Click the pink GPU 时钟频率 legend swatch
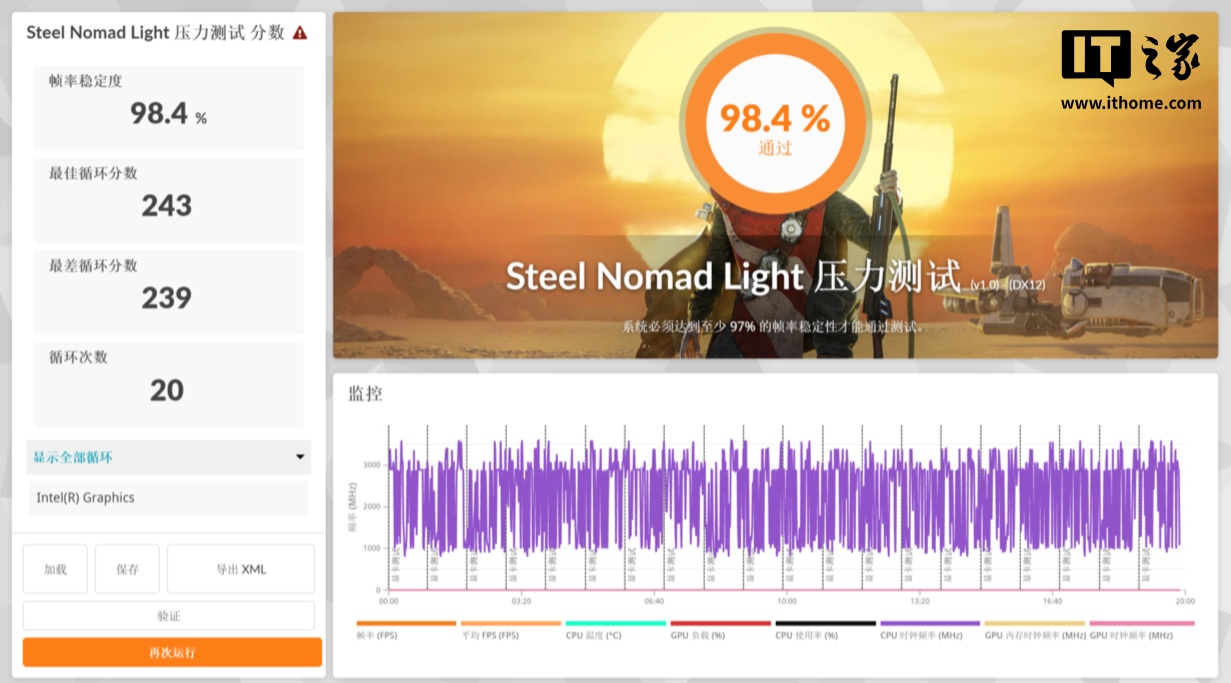This screenshot has height=683, width=1231. pyautogui.click(x=1141, y=623)
